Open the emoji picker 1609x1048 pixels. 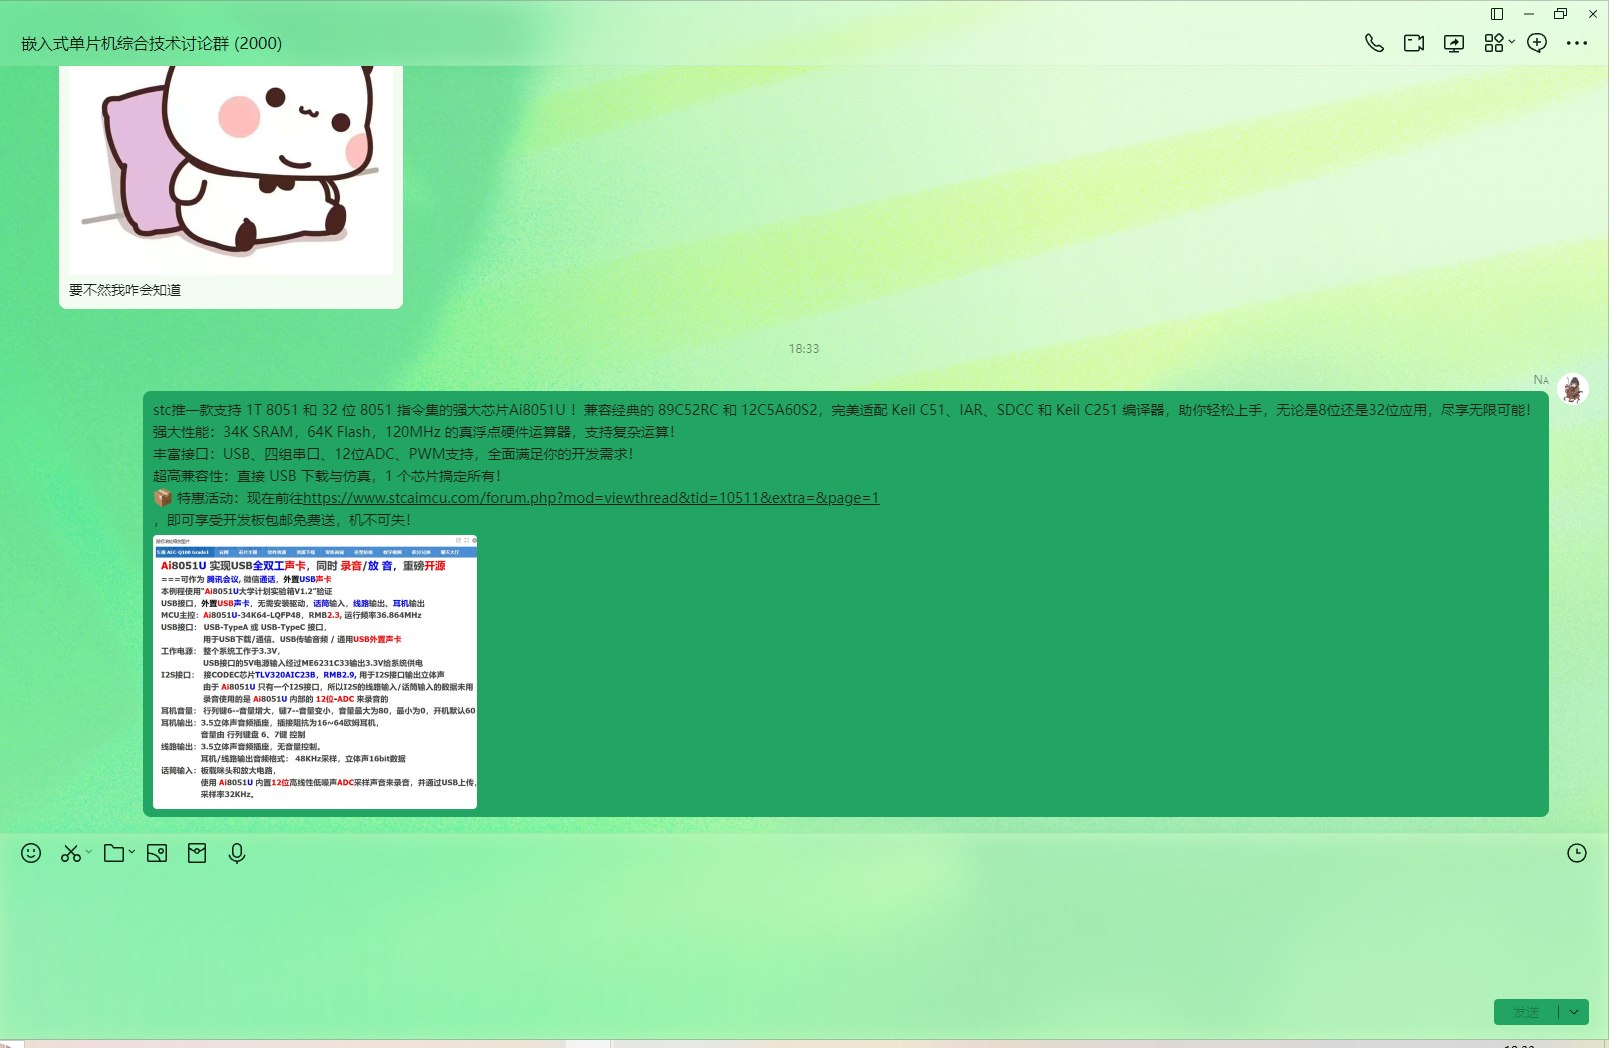click(31, 853)
